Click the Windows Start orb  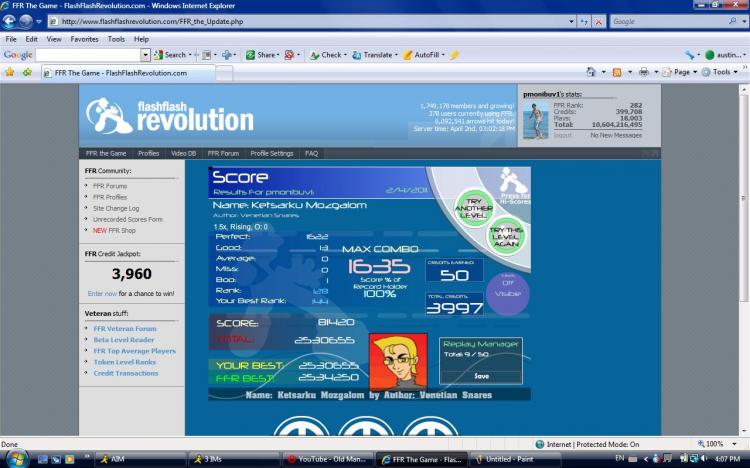pyautogui.click(x=16, y=459)
